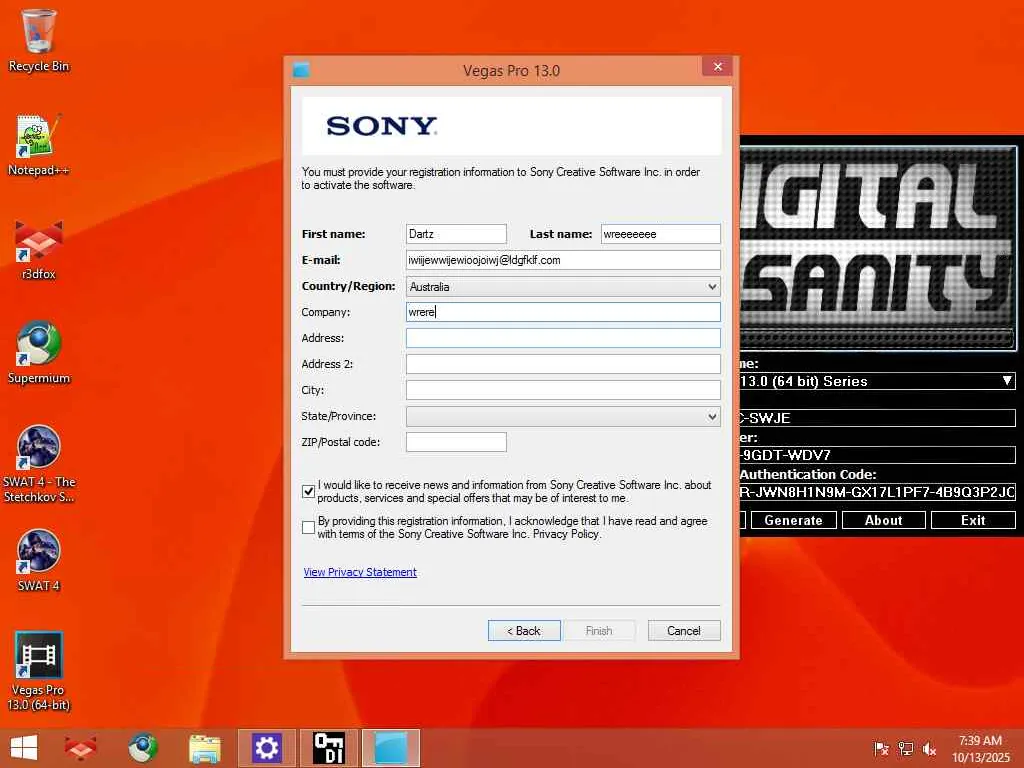Image resolution: width=1024 pixels, height=768 pixels.
Task: Close the Vegas Pro 13.0 dialog
Action: coord(717,67)
